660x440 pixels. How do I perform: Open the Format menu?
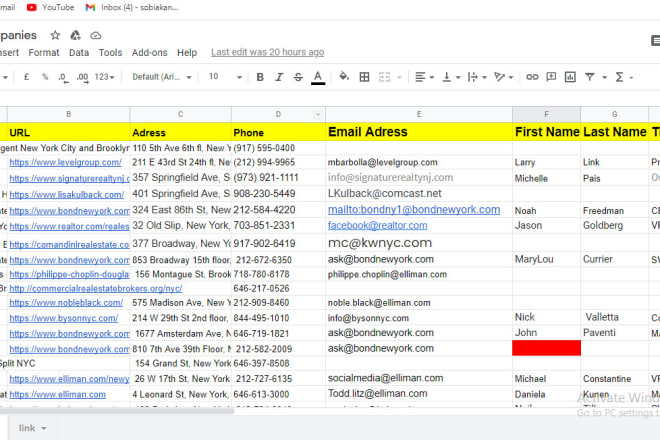(x=44, y=53)
